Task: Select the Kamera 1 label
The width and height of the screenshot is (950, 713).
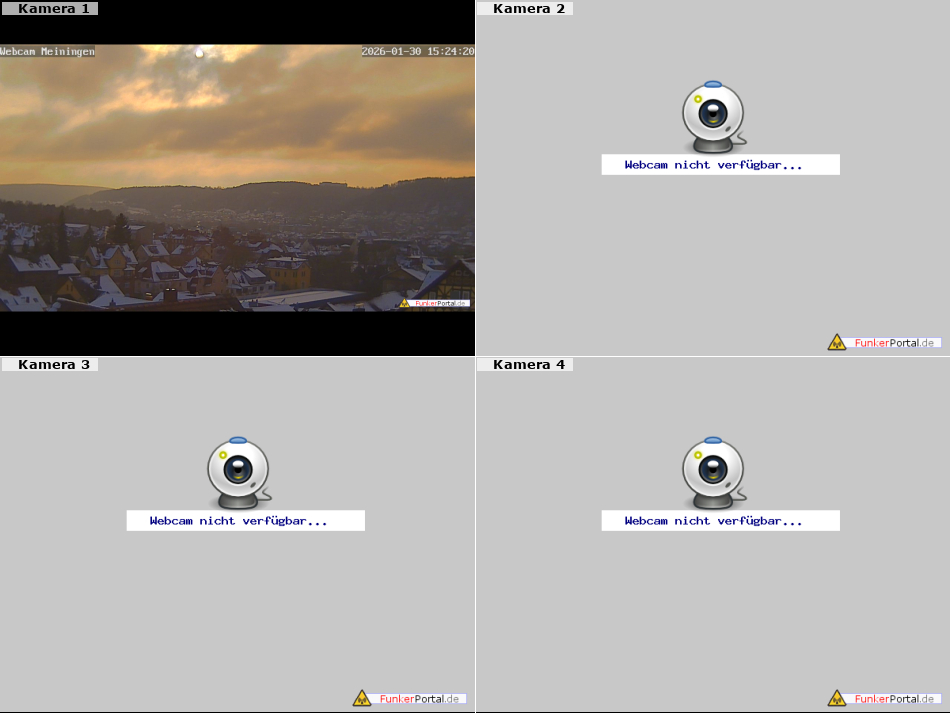Action: tap(53, 9)
